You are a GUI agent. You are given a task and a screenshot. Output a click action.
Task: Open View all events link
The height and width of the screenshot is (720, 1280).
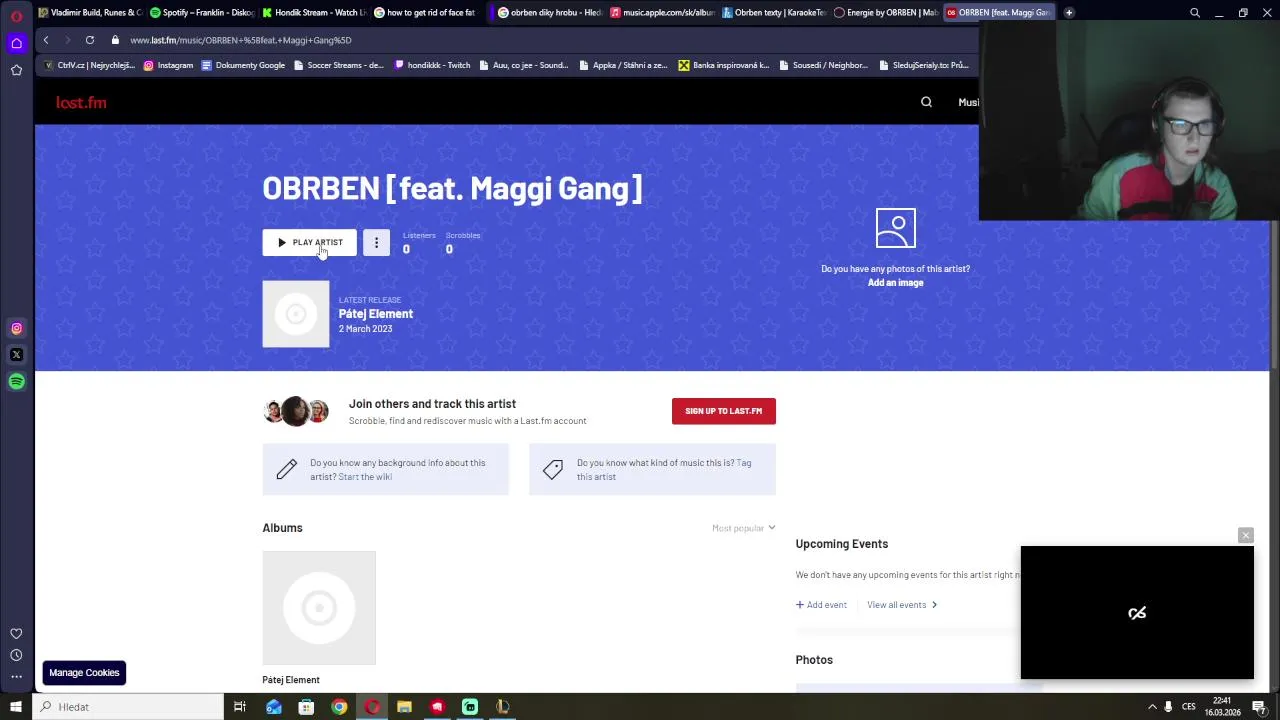901,605
